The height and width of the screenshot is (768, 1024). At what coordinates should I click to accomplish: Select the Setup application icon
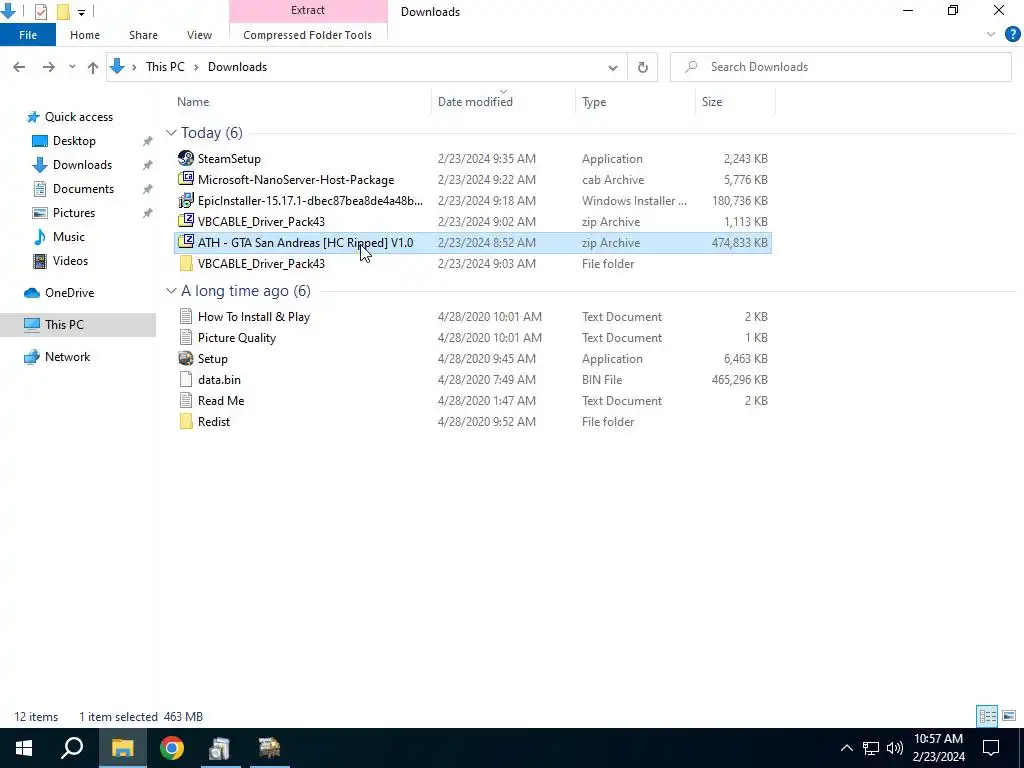(186, 359)
